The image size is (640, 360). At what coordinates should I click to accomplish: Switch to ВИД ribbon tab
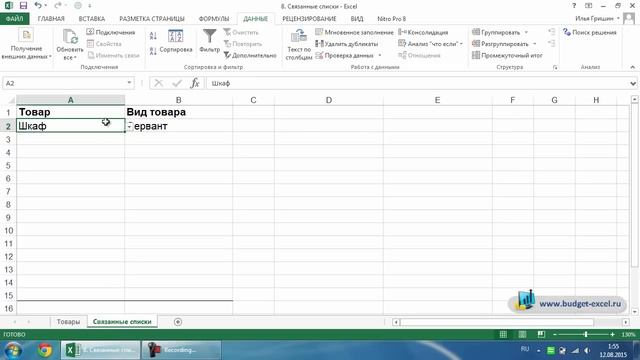point(357,19)
